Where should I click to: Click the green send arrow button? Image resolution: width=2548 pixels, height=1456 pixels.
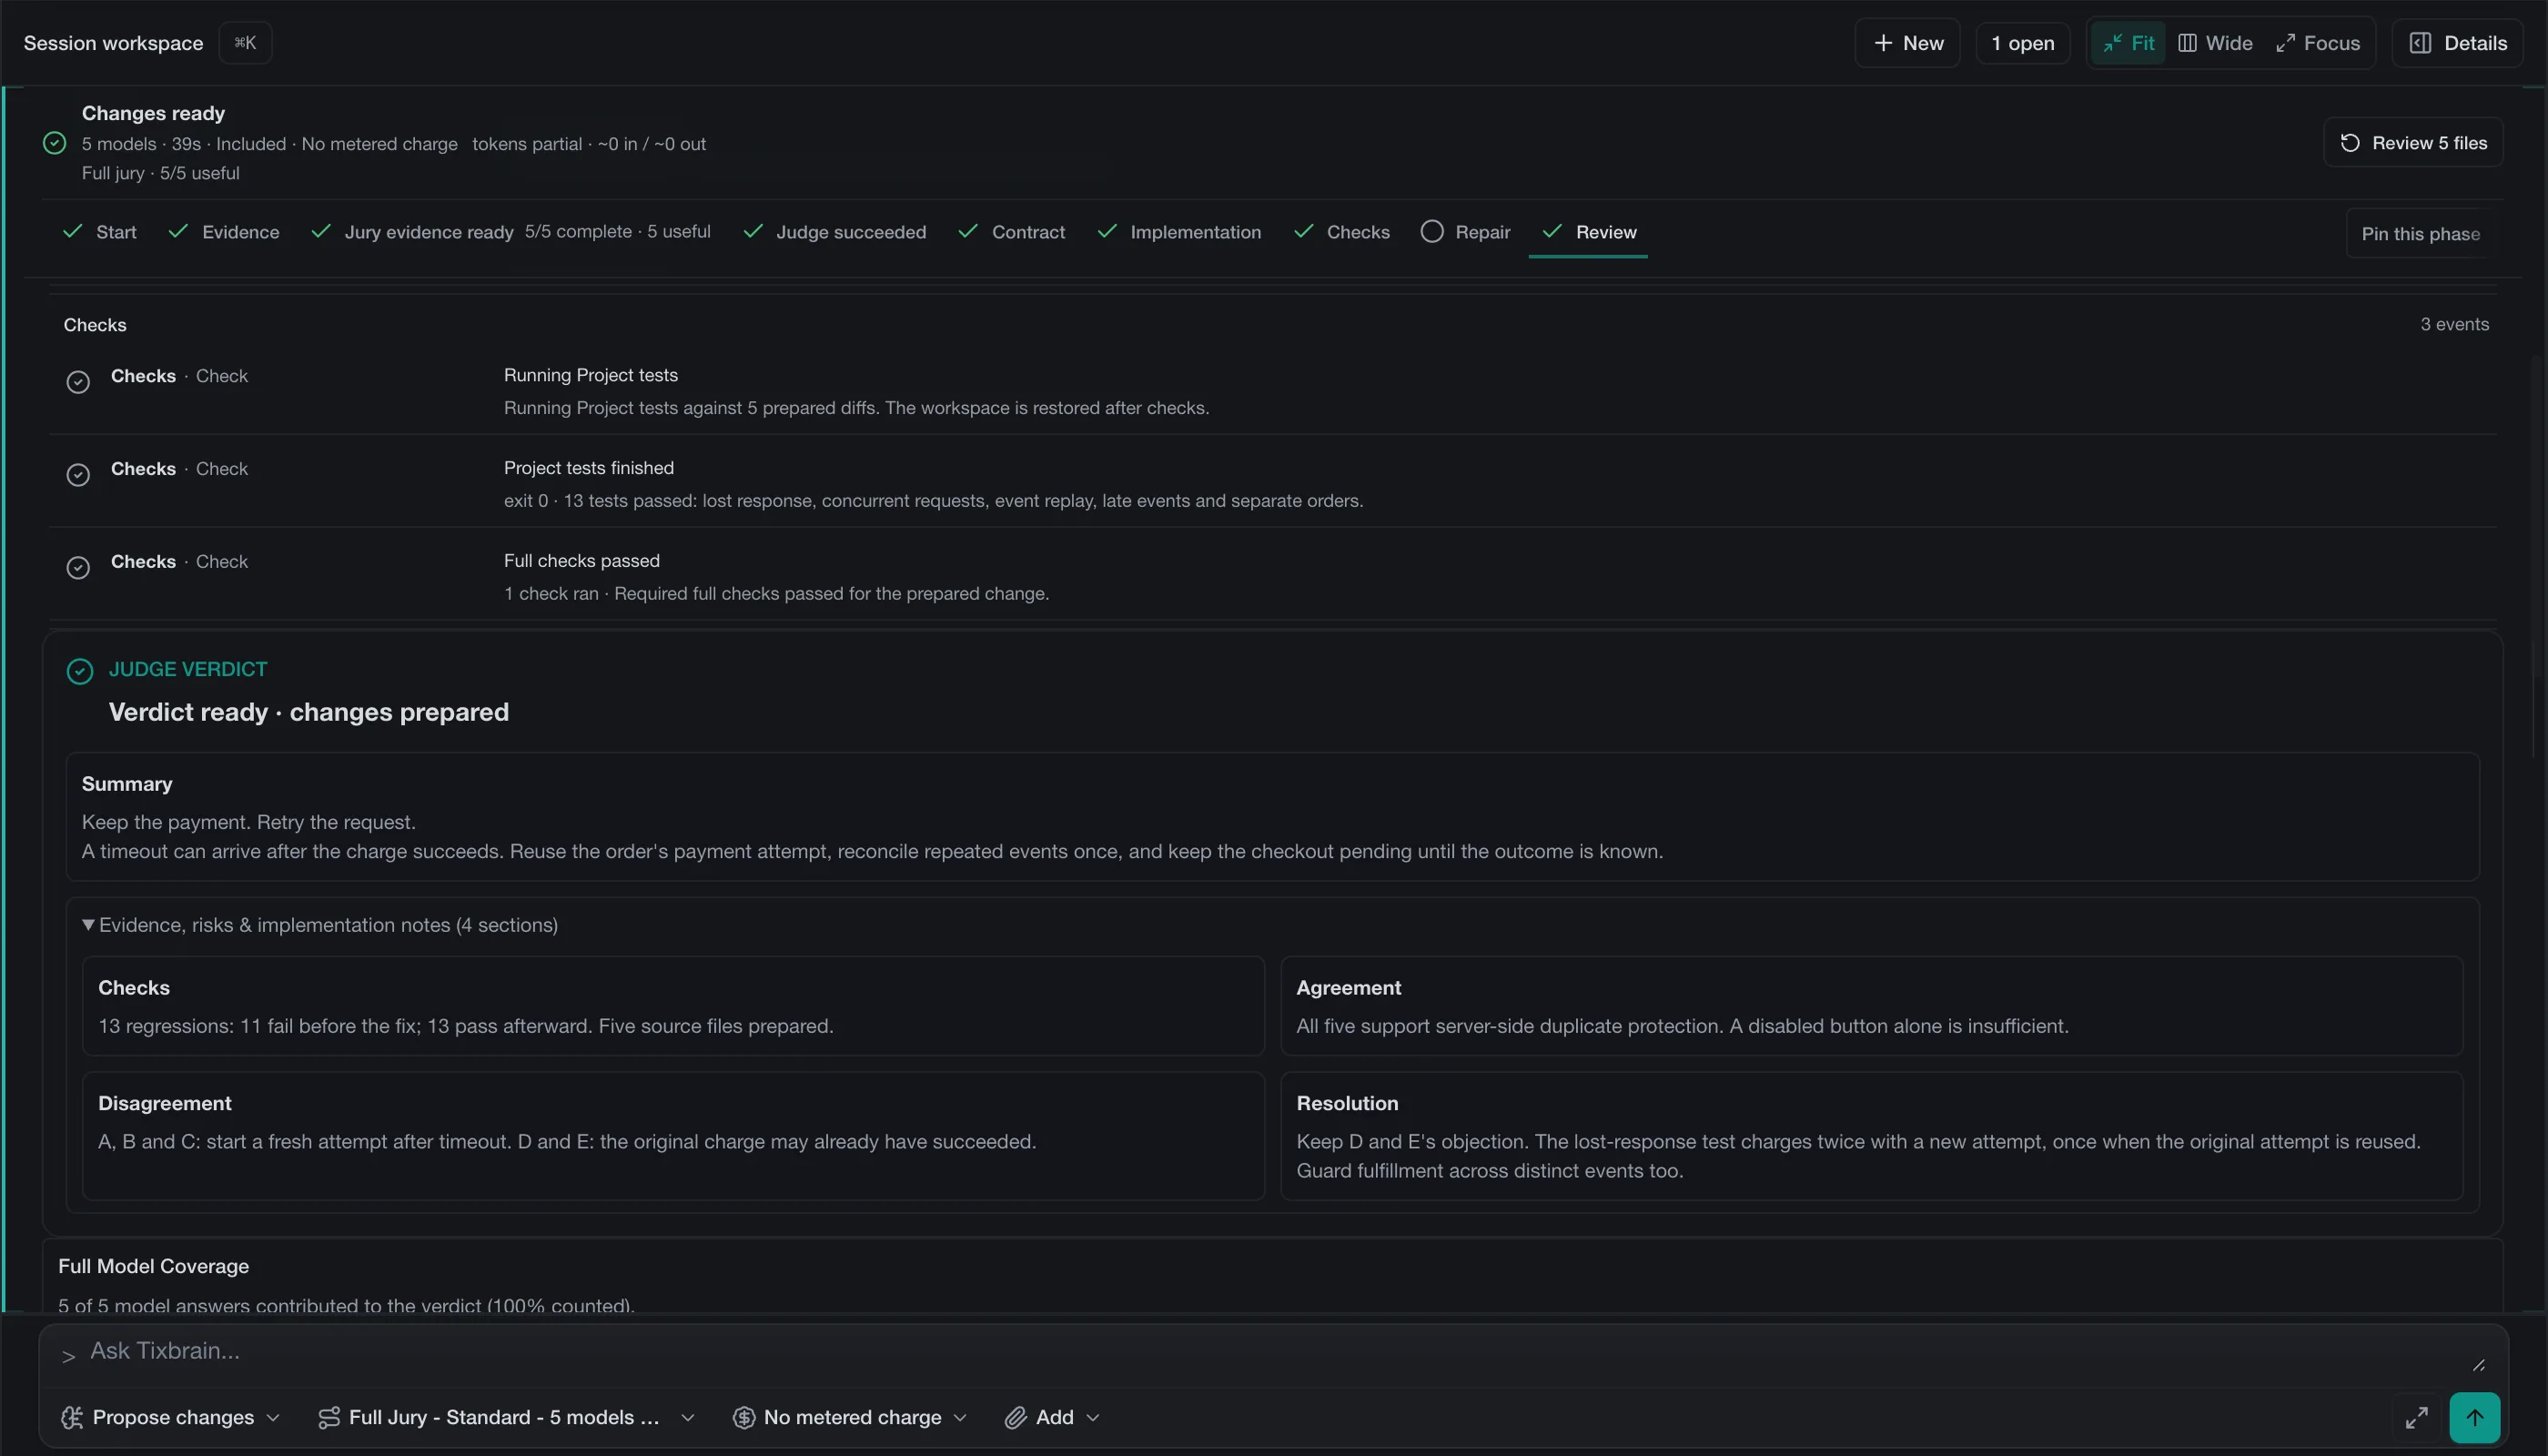click(x=2474, y=1417)
